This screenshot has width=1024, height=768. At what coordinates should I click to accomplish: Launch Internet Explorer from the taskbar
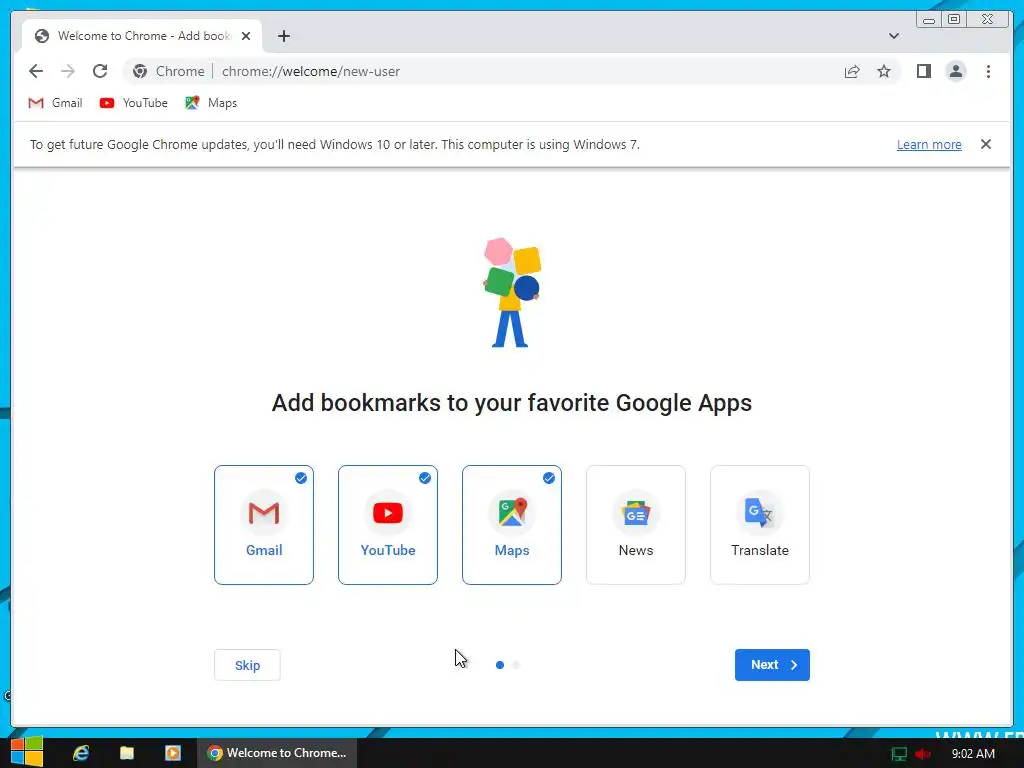(81, 753)
